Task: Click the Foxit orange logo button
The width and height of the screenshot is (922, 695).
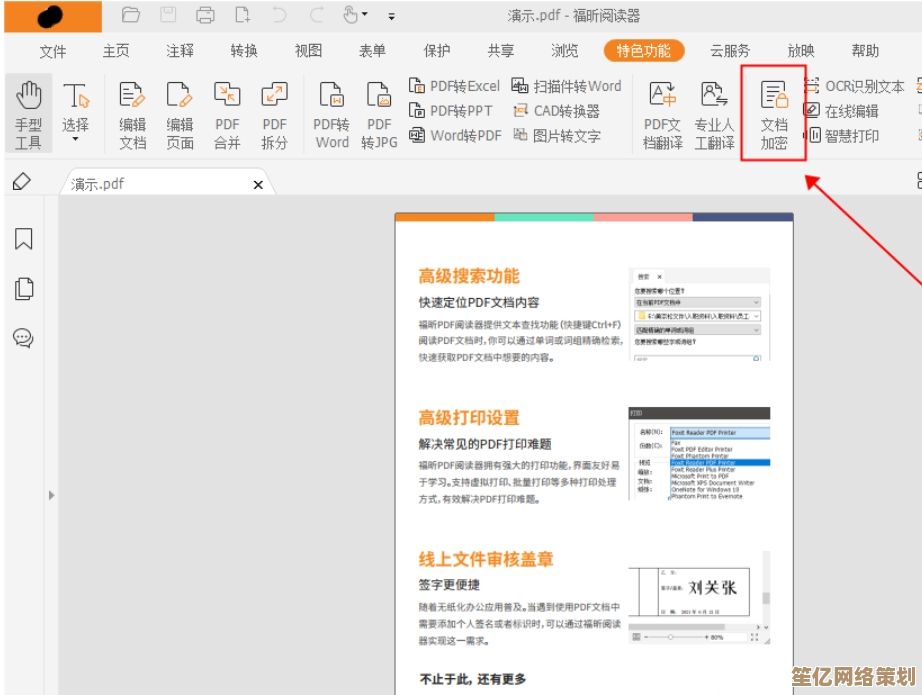Action: coord(53,16)
